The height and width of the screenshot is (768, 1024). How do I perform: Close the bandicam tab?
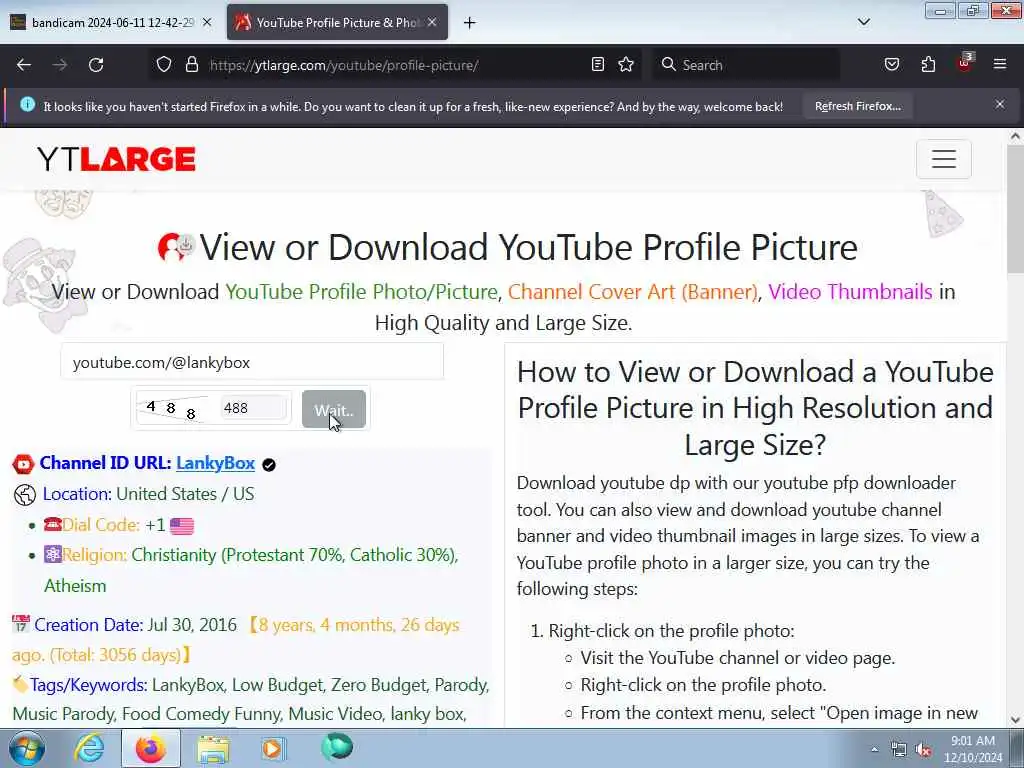pyautogui.click(x=207, y=22)
